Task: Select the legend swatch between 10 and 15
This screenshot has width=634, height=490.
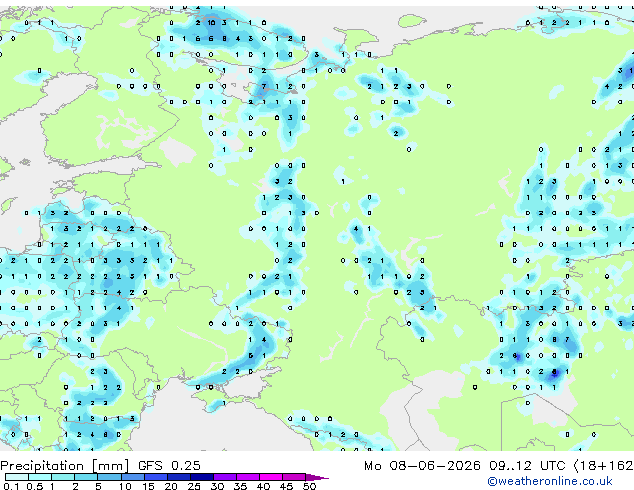Action: tap(132, 477)
